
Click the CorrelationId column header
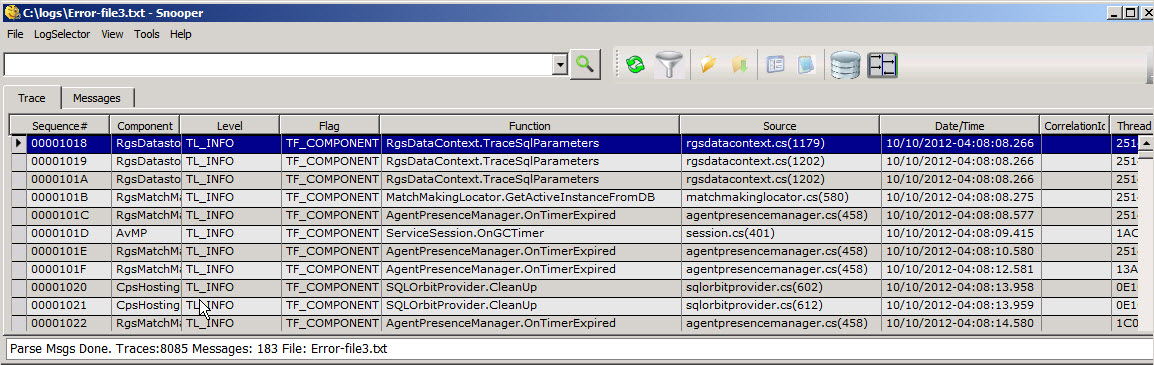(1075, 126)
